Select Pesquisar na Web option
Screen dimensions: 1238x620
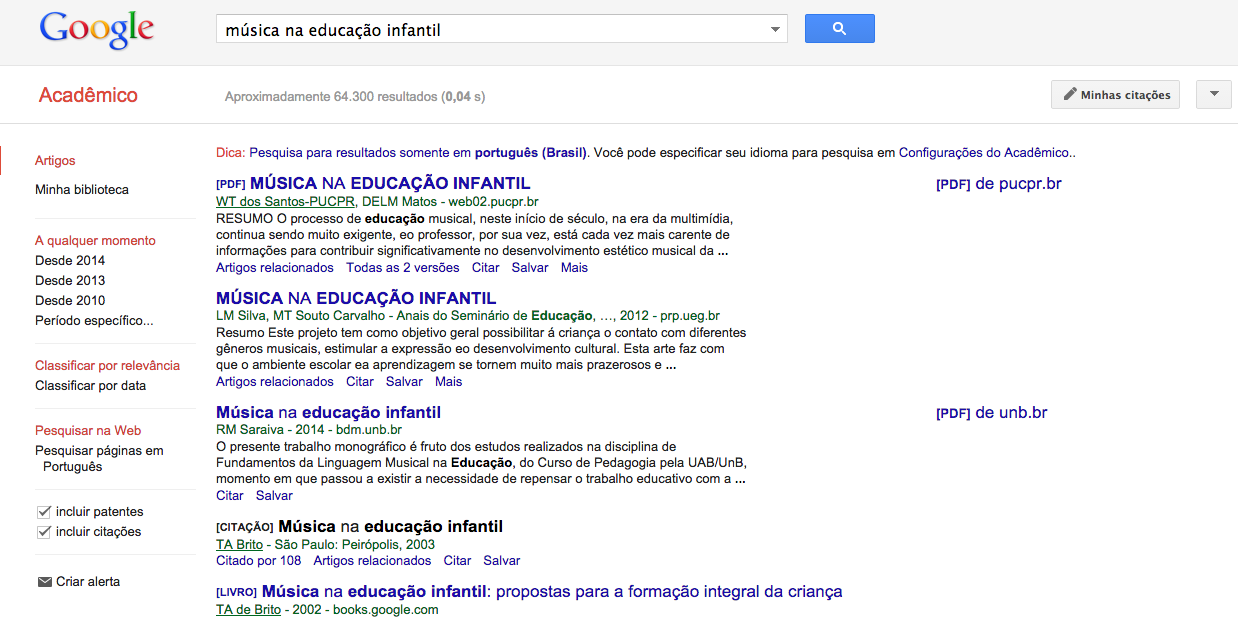[x=88, y=431]
